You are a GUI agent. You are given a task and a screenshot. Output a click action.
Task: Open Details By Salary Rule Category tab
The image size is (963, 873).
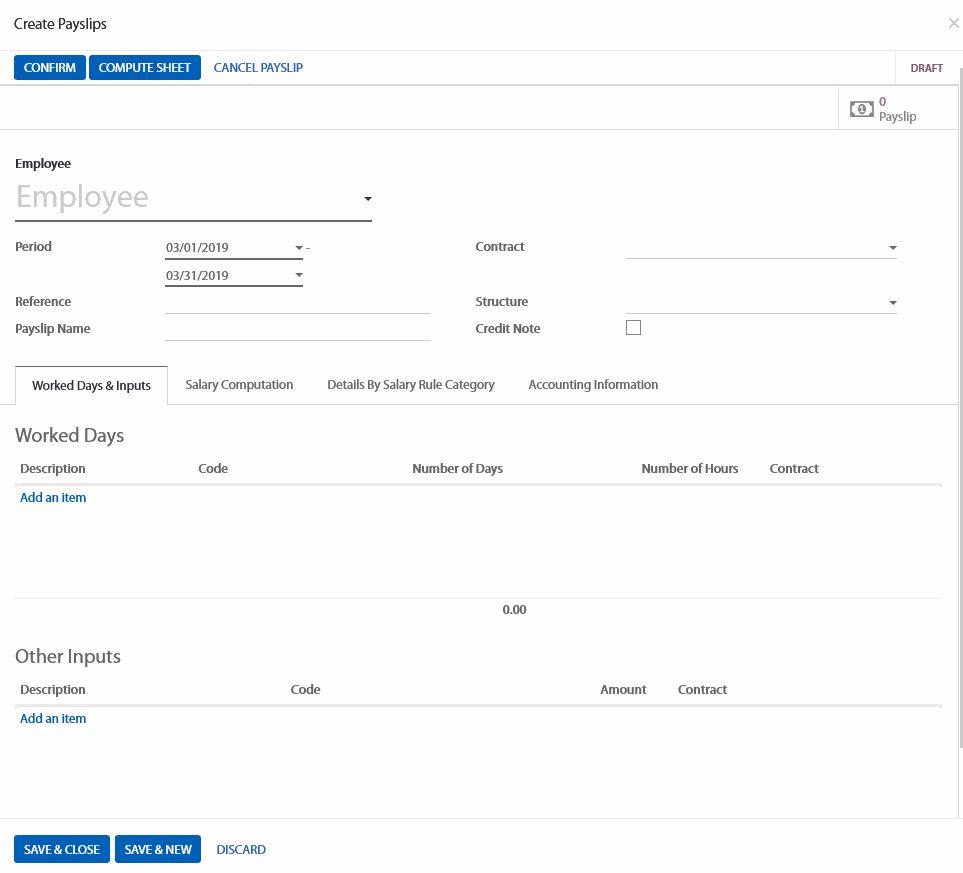[410, 385]
